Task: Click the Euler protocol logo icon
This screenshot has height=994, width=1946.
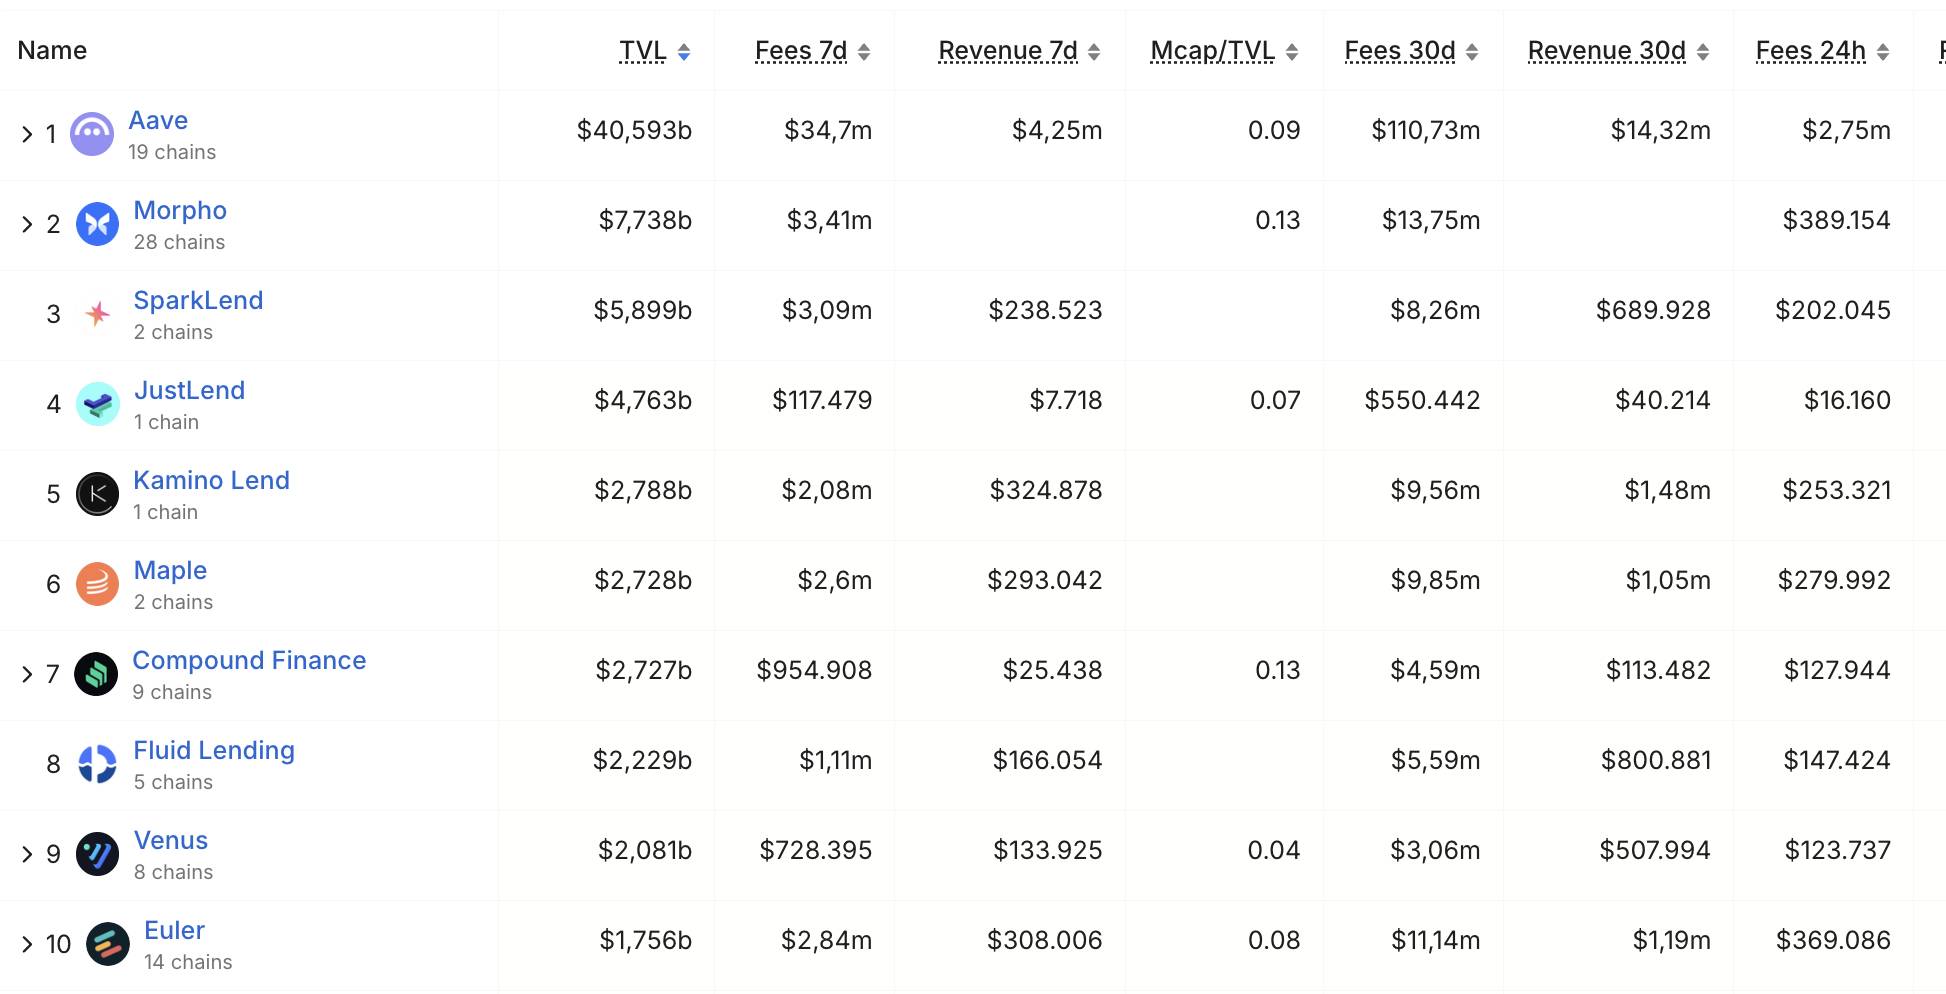Action: [108, 944]
